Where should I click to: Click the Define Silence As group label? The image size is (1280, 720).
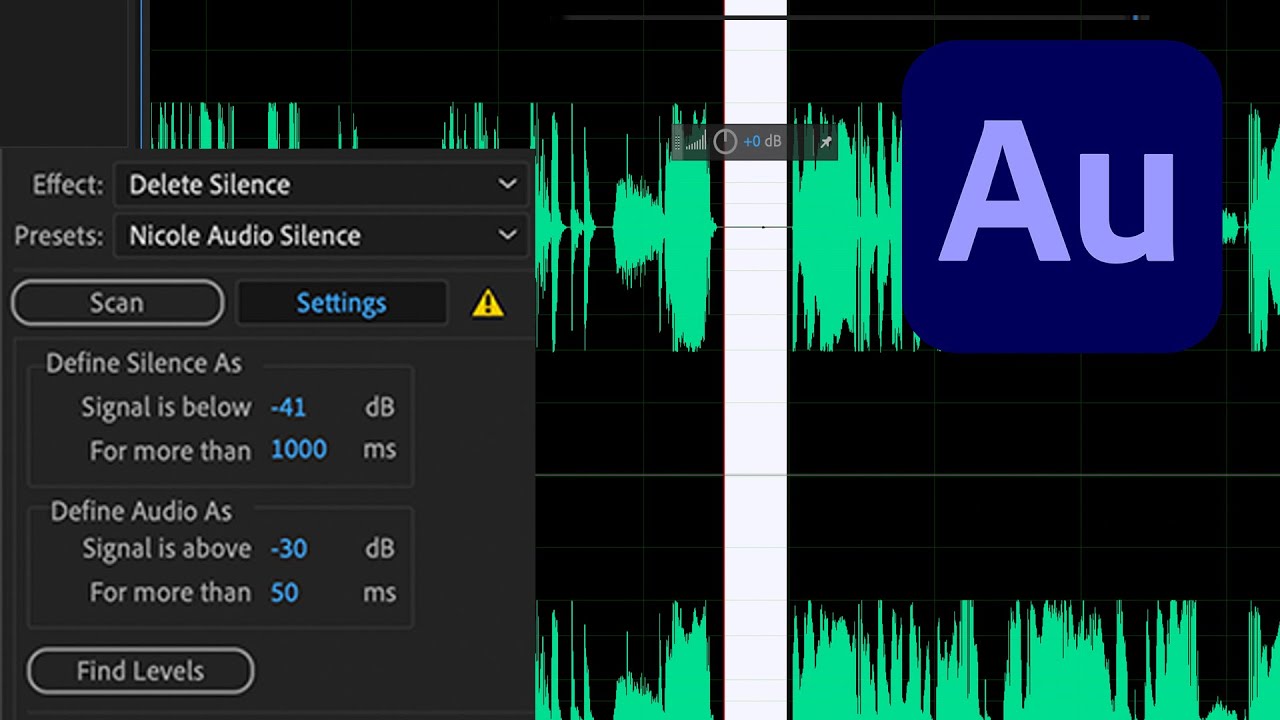tap(144, 364)
